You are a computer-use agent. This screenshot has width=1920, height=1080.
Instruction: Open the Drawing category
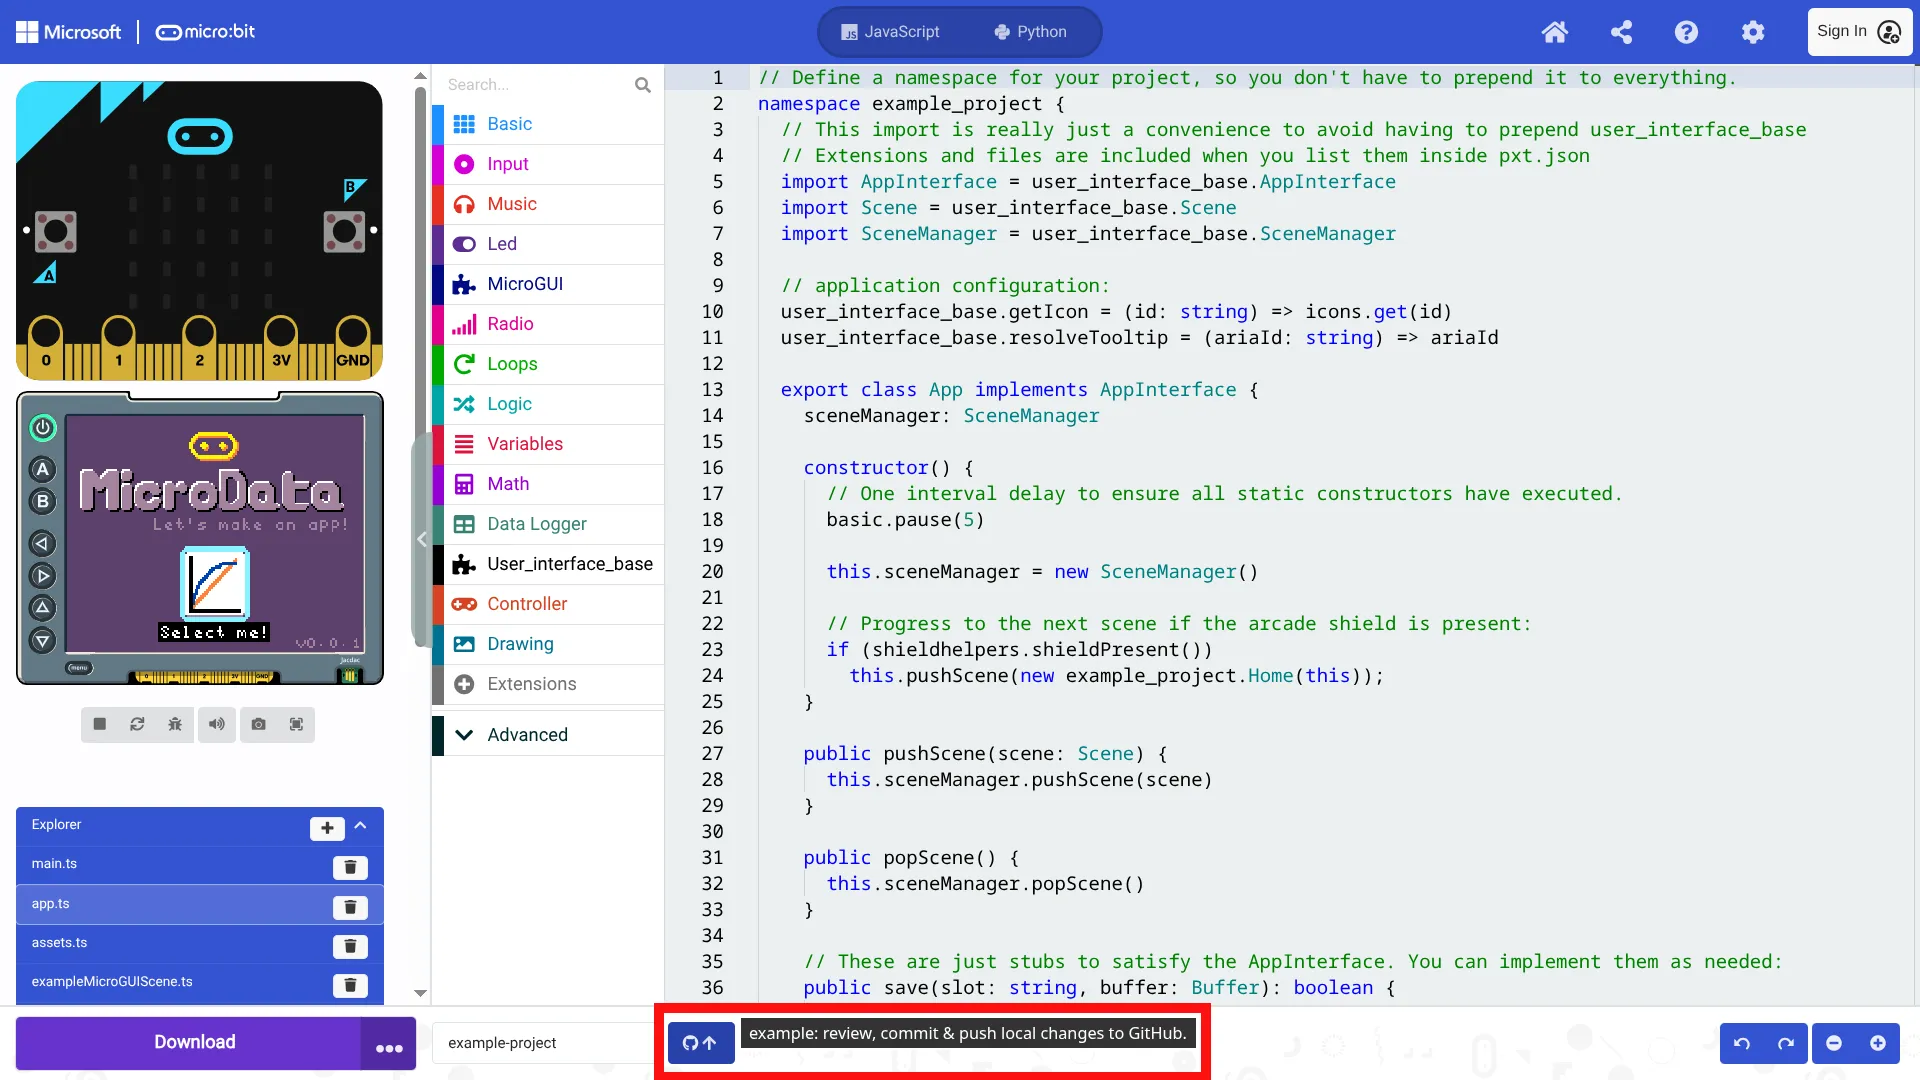(548, 644)
